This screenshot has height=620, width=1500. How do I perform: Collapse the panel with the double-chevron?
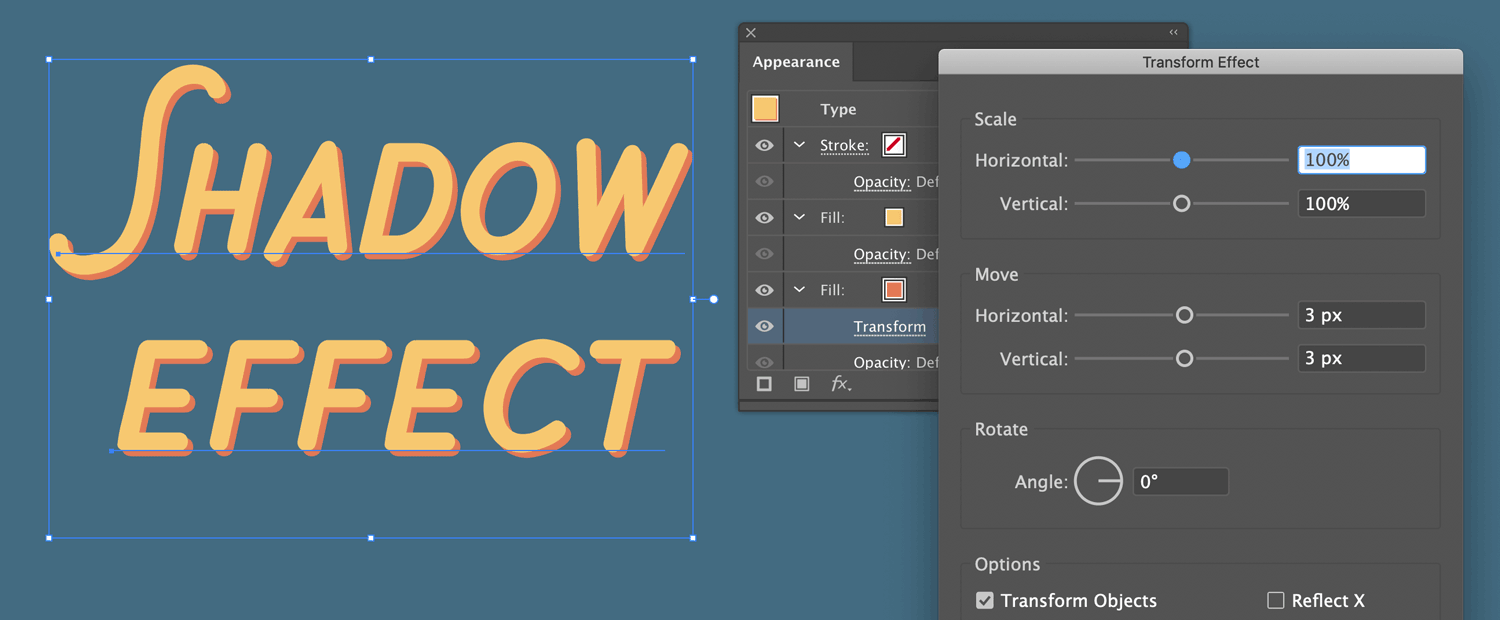[1173, 32]
